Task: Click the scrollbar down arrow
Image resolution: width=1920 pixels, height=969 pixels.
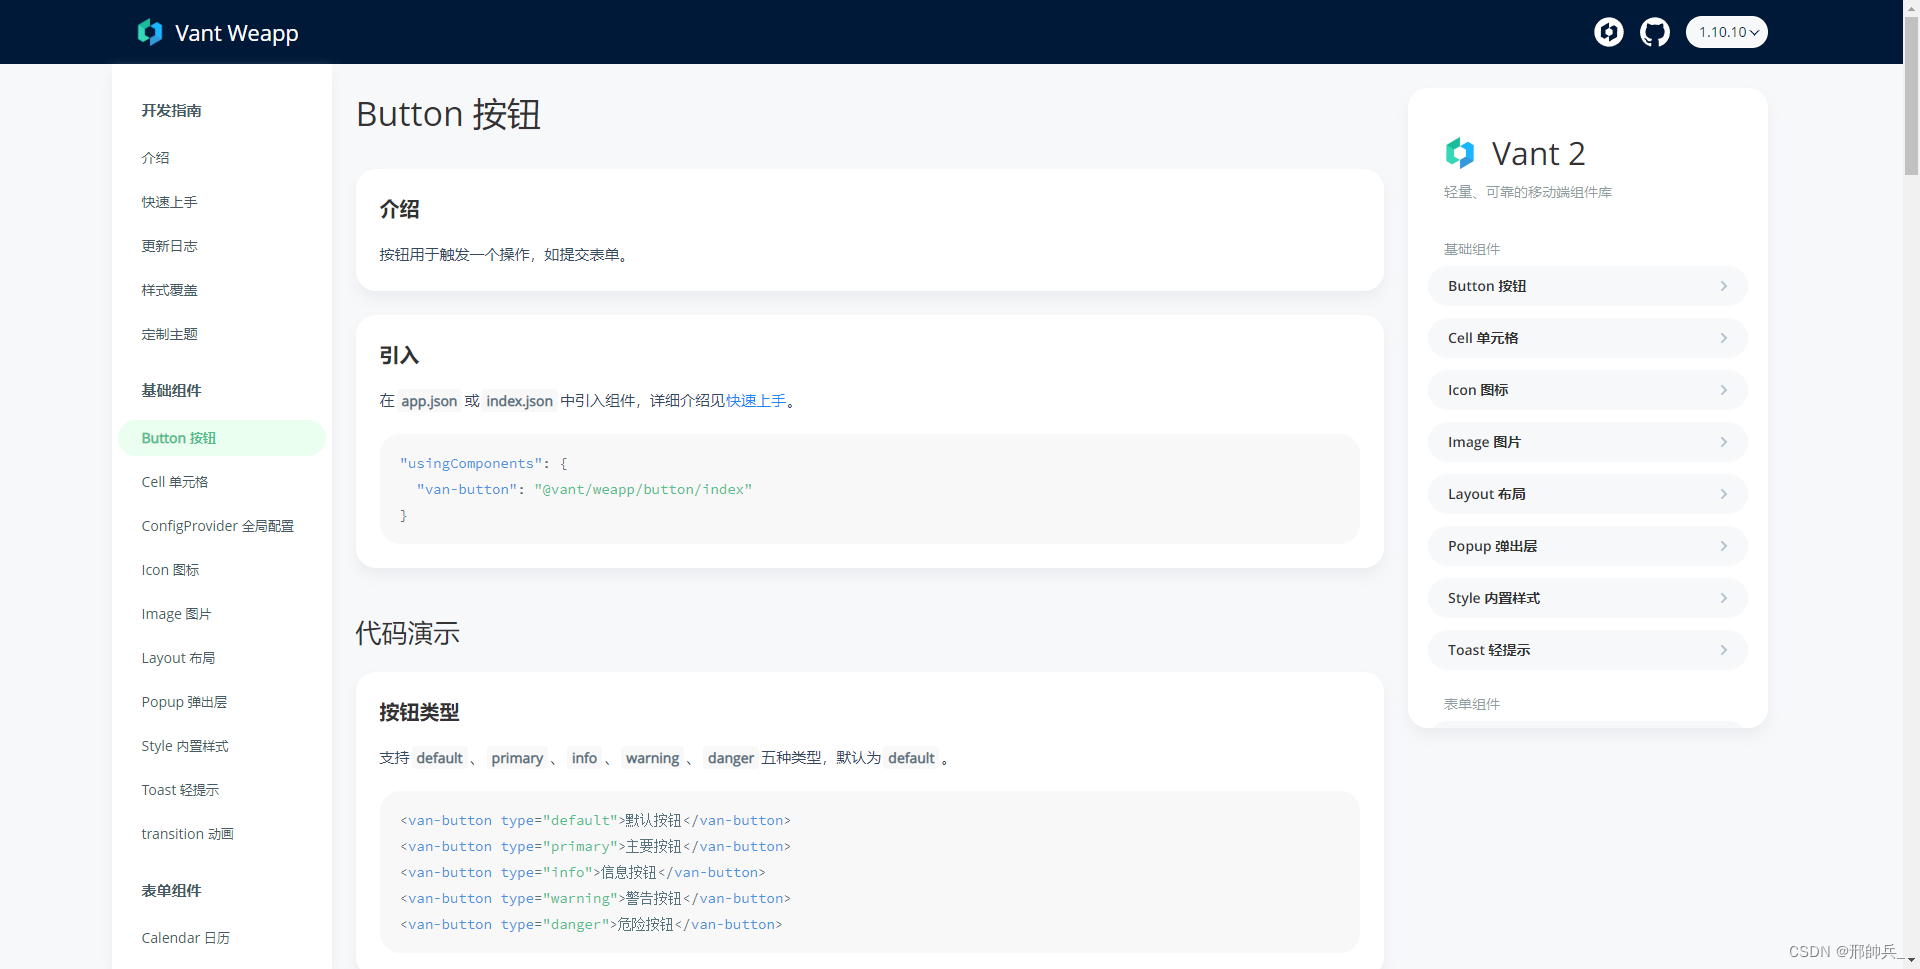Action: coord(1911,961)
